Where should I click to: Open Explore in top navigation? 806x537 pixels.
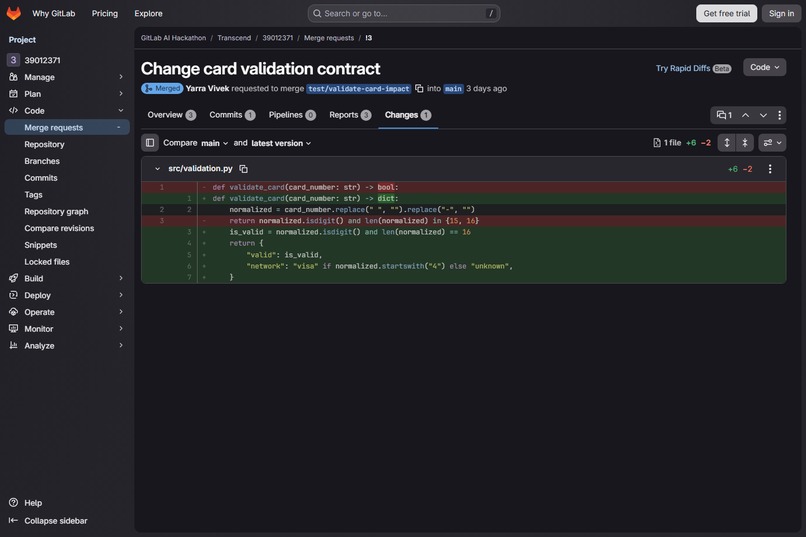click(149, 13)
